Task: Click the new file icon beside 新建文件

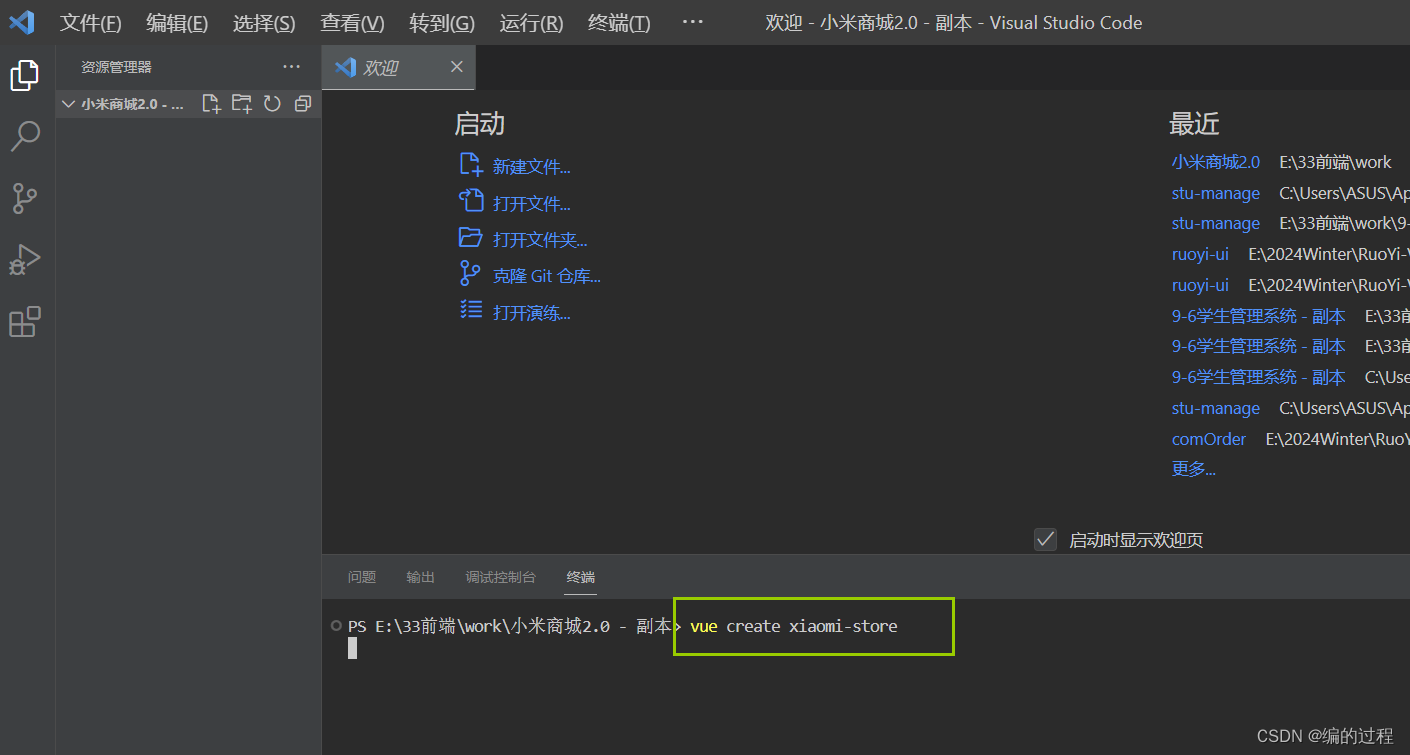Action: tap(471, 165)
